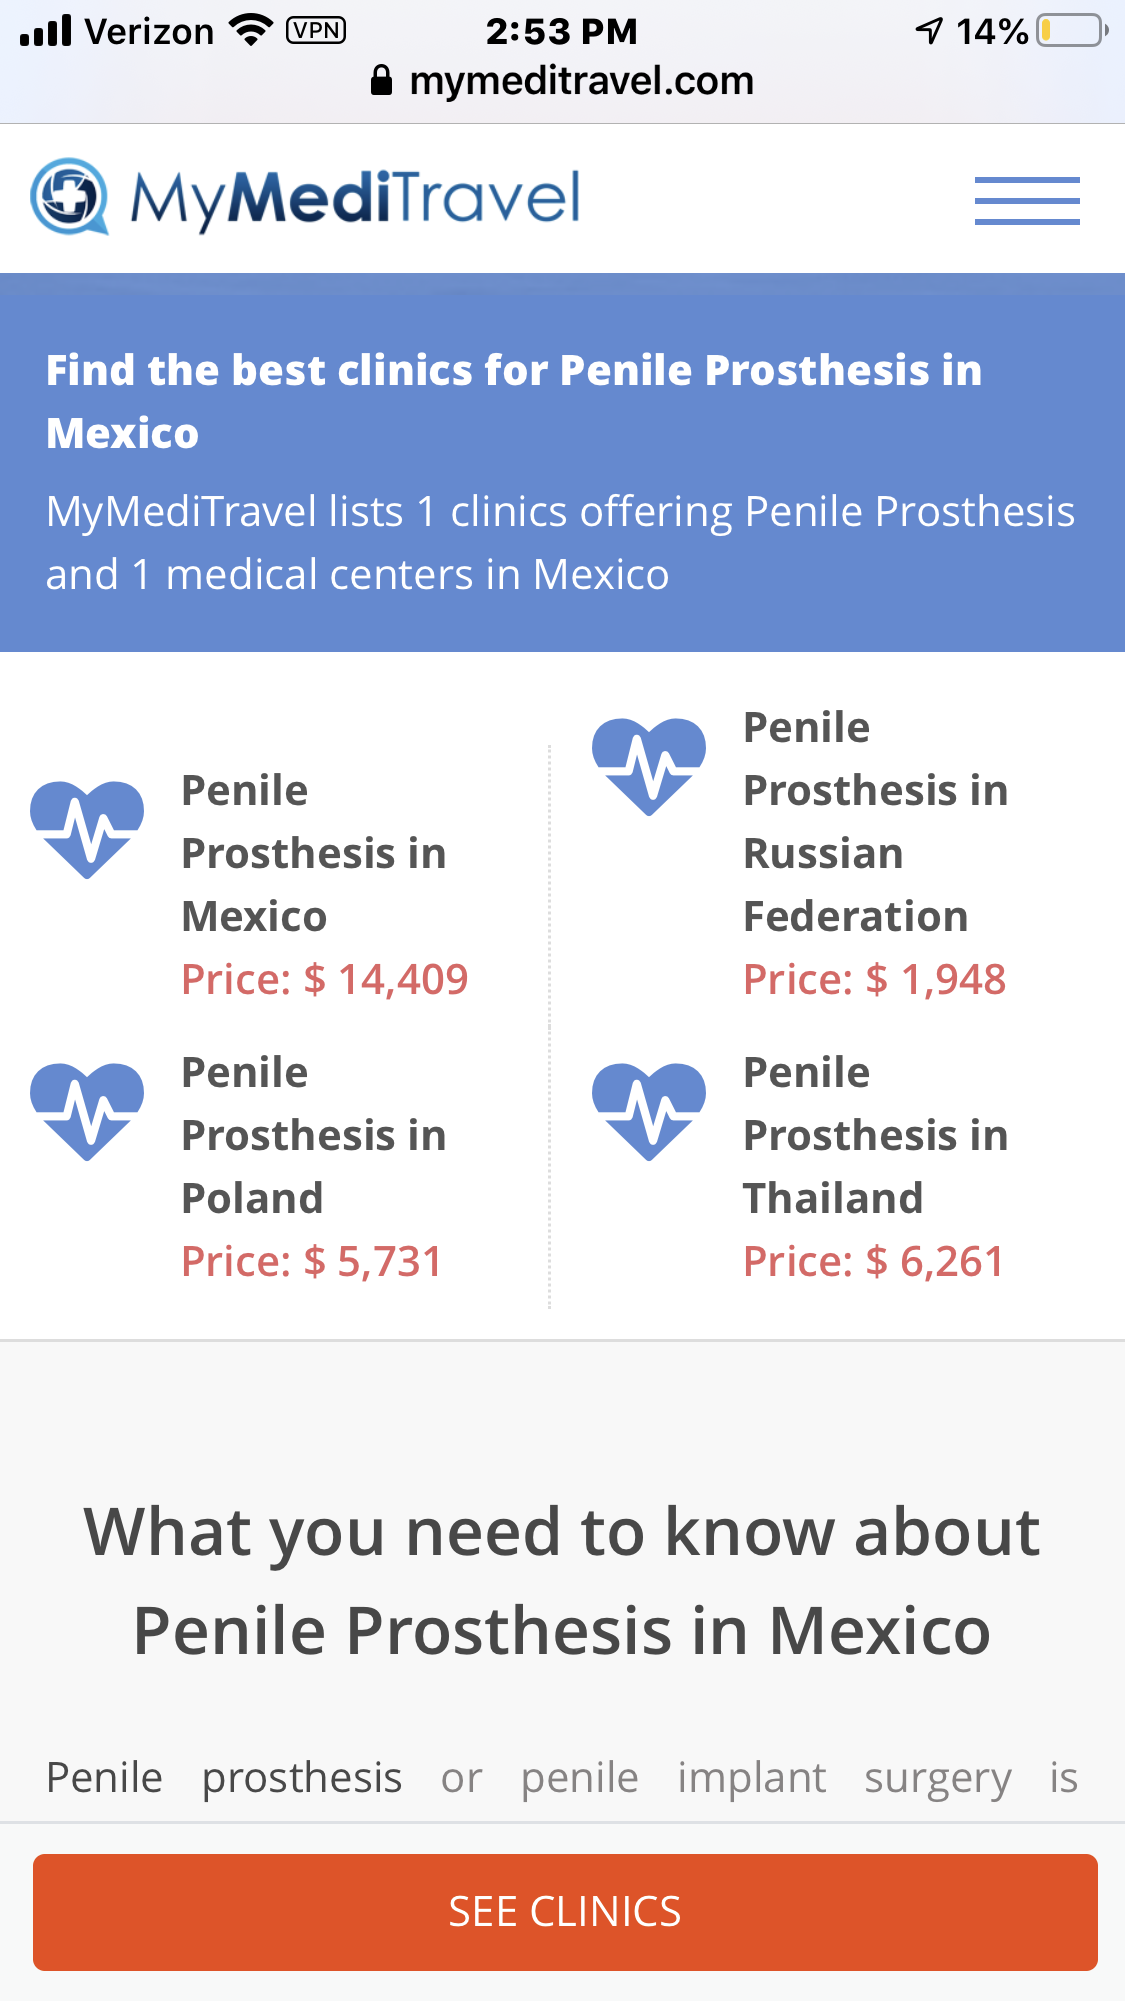
Task: Tap the heart icon beside the Thailand listing
Action: [649, 1112]
